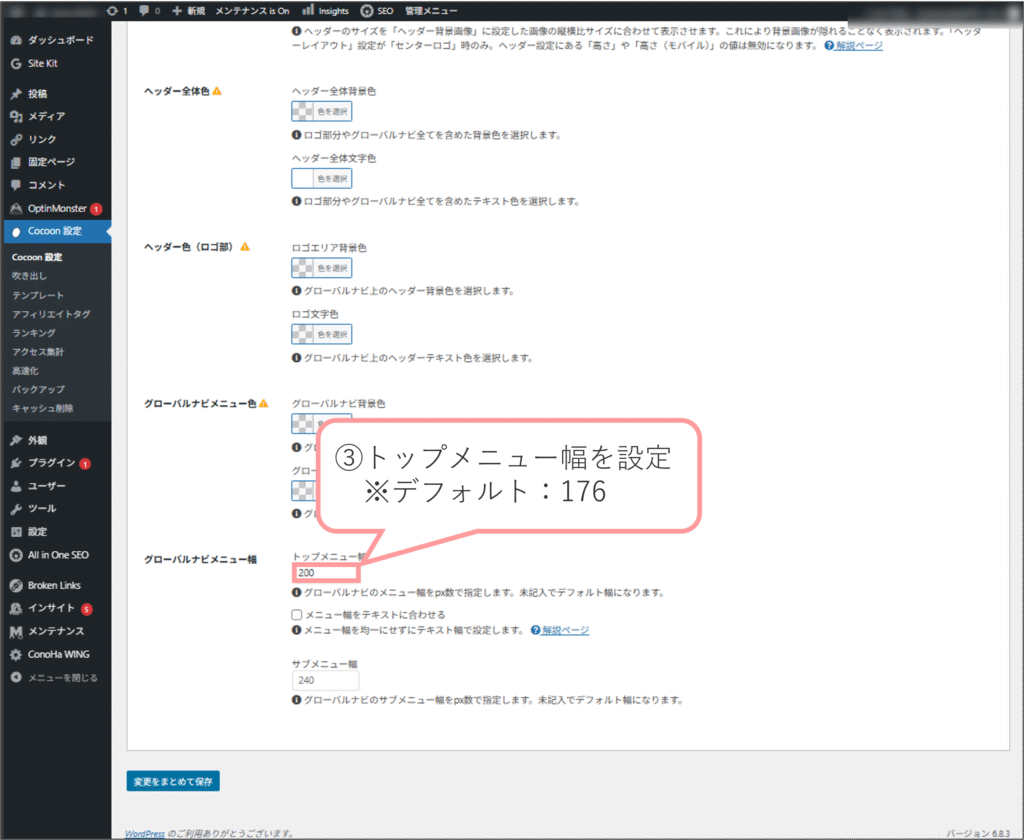
Task: Open the キャッシュ削除 submenu item
Action: [42, 408]
